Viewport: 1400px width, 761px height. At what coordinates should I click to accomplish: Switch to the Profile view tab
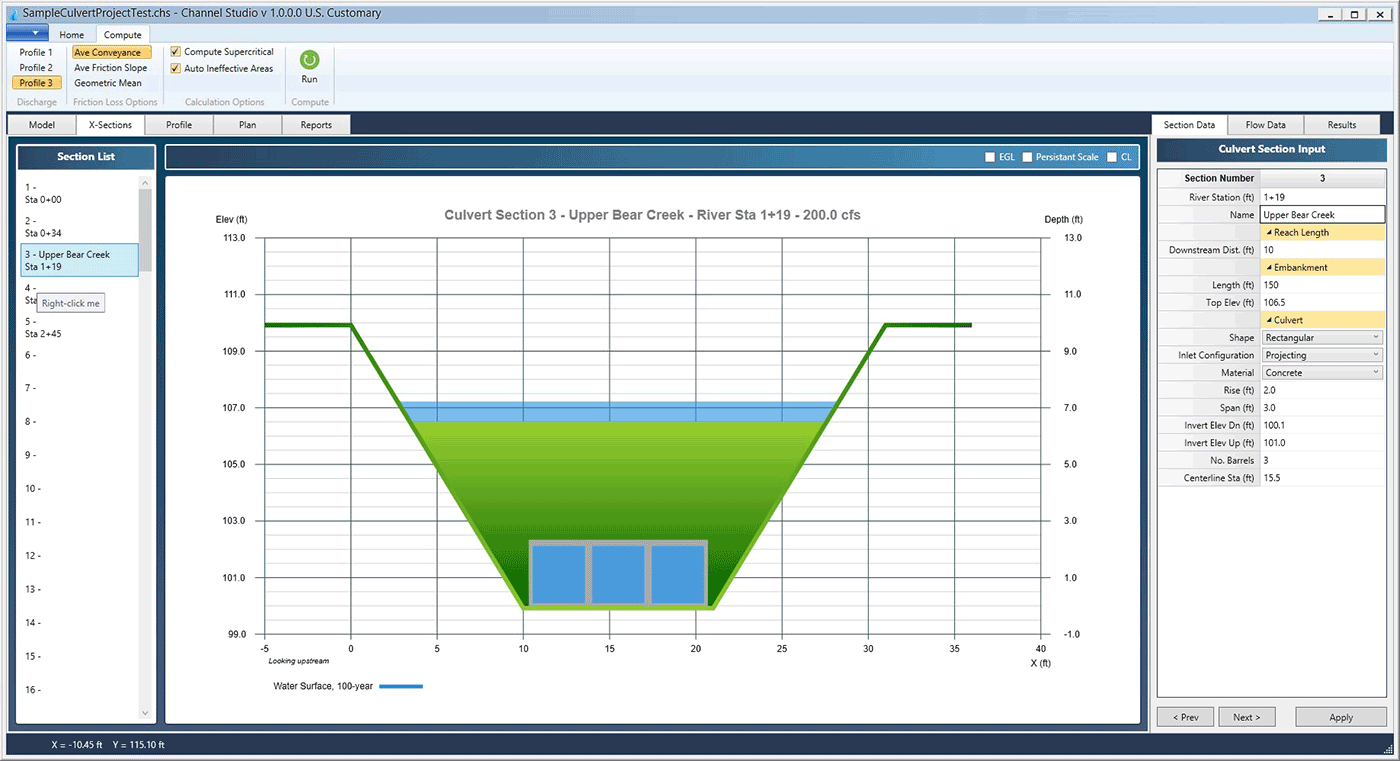pyautogui.click(x=179, y=124)
